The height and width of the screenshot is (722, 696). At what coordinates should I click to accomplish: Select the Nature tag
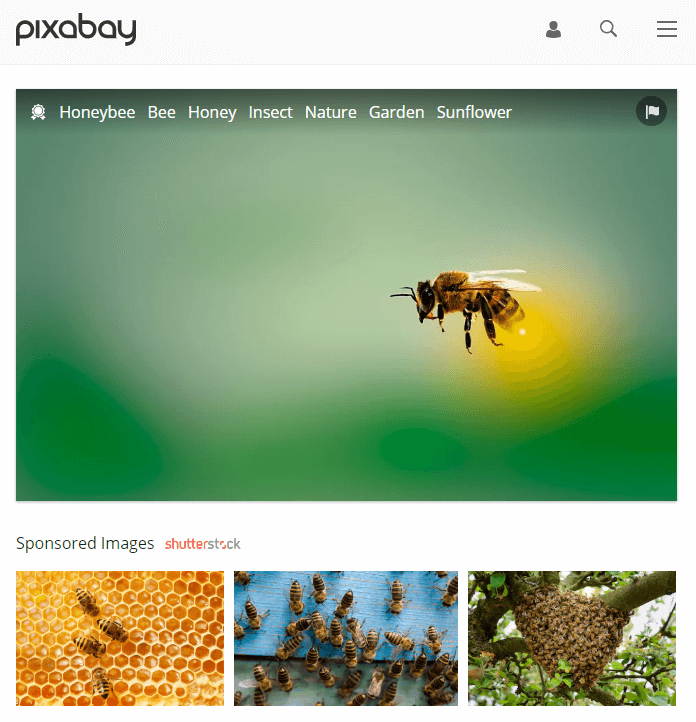[331, 112]
